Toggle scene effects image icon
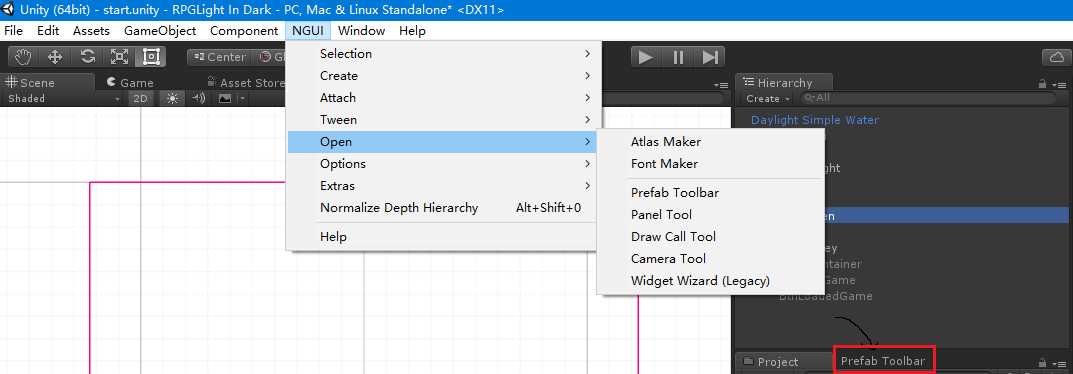This screenshot has height=374, width=1073. pos(224,98)
